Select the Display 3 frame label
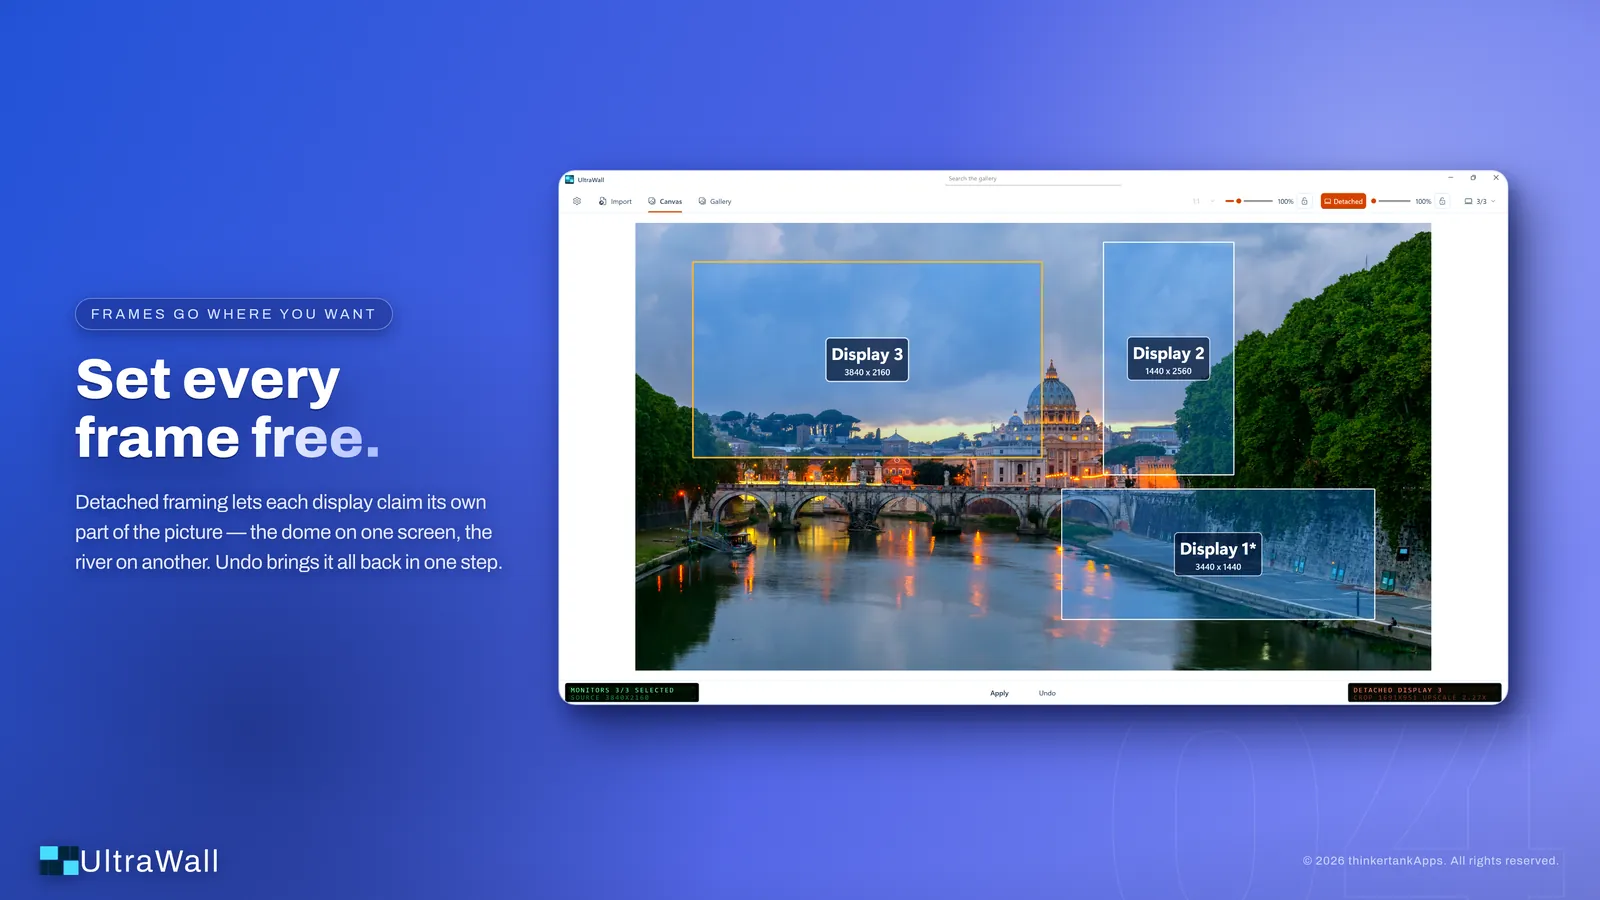 tap(867, 360)
